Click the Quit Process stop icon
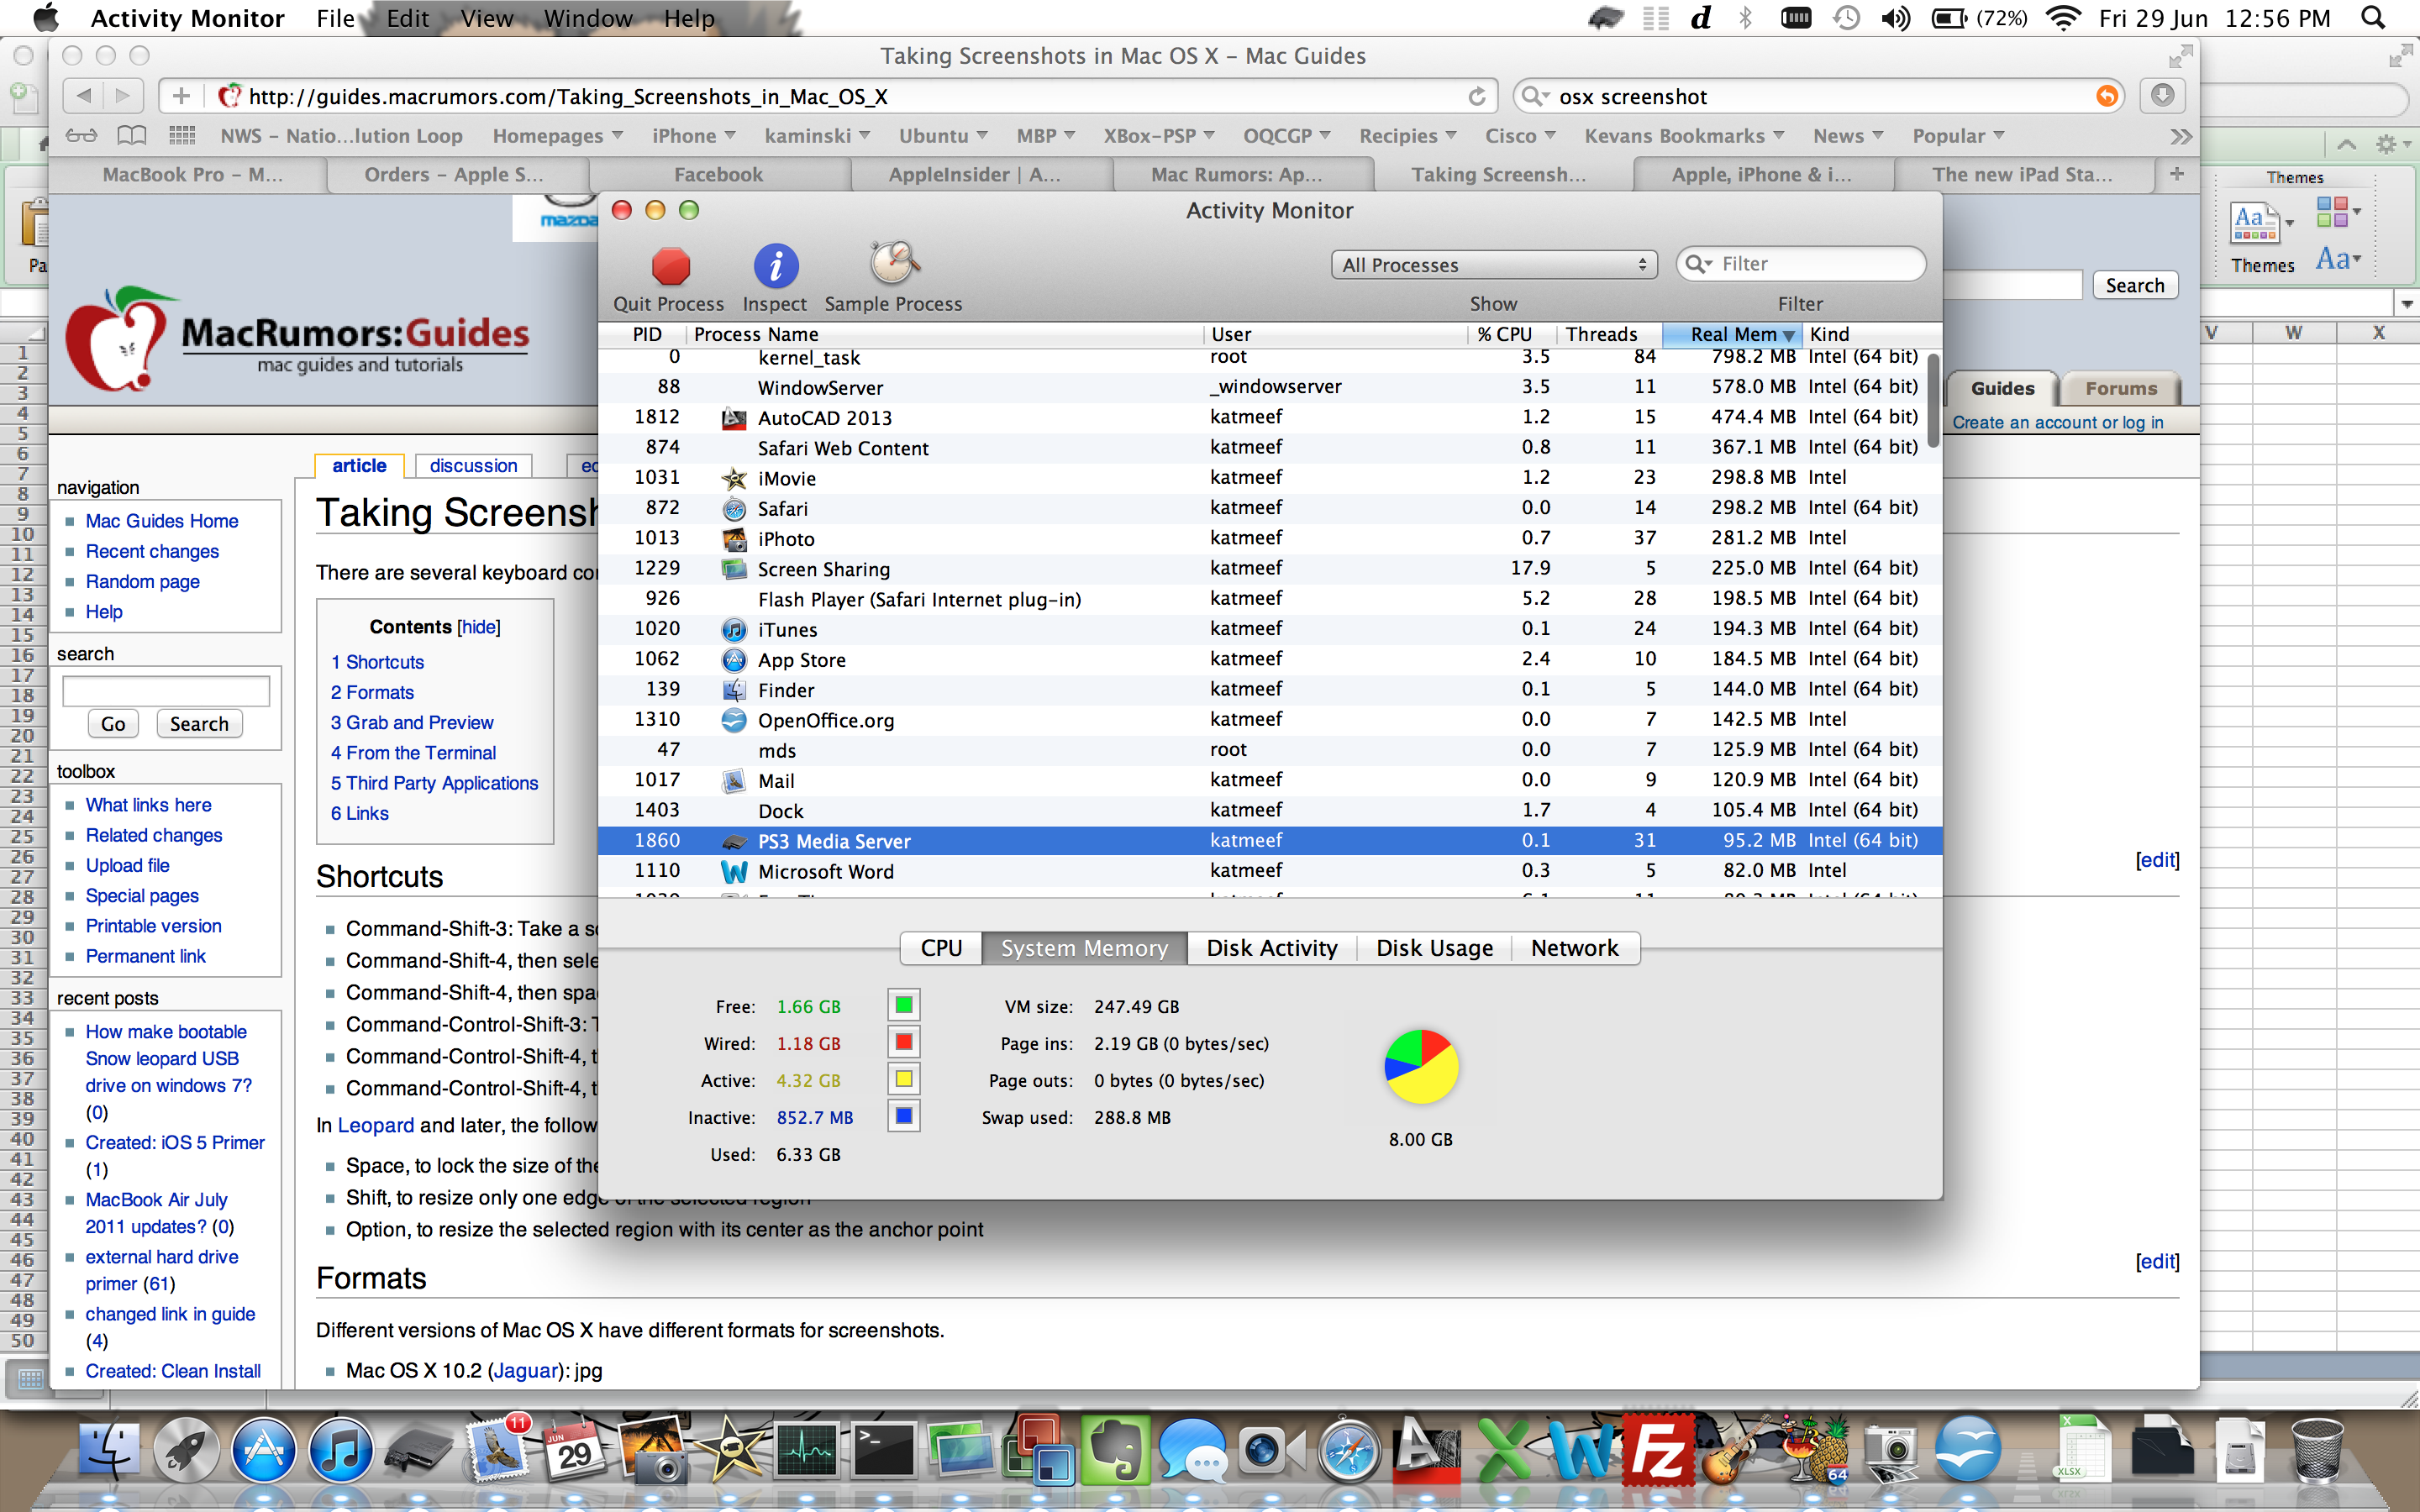 (671, 266)
